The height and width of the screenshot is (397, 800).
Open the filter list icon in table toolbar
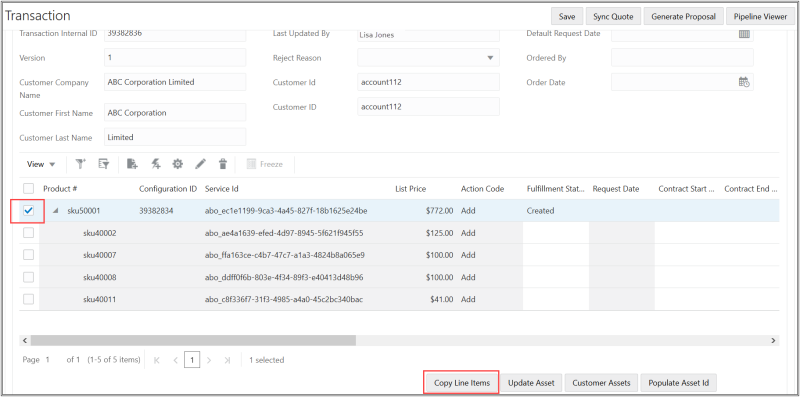(104, 164)
